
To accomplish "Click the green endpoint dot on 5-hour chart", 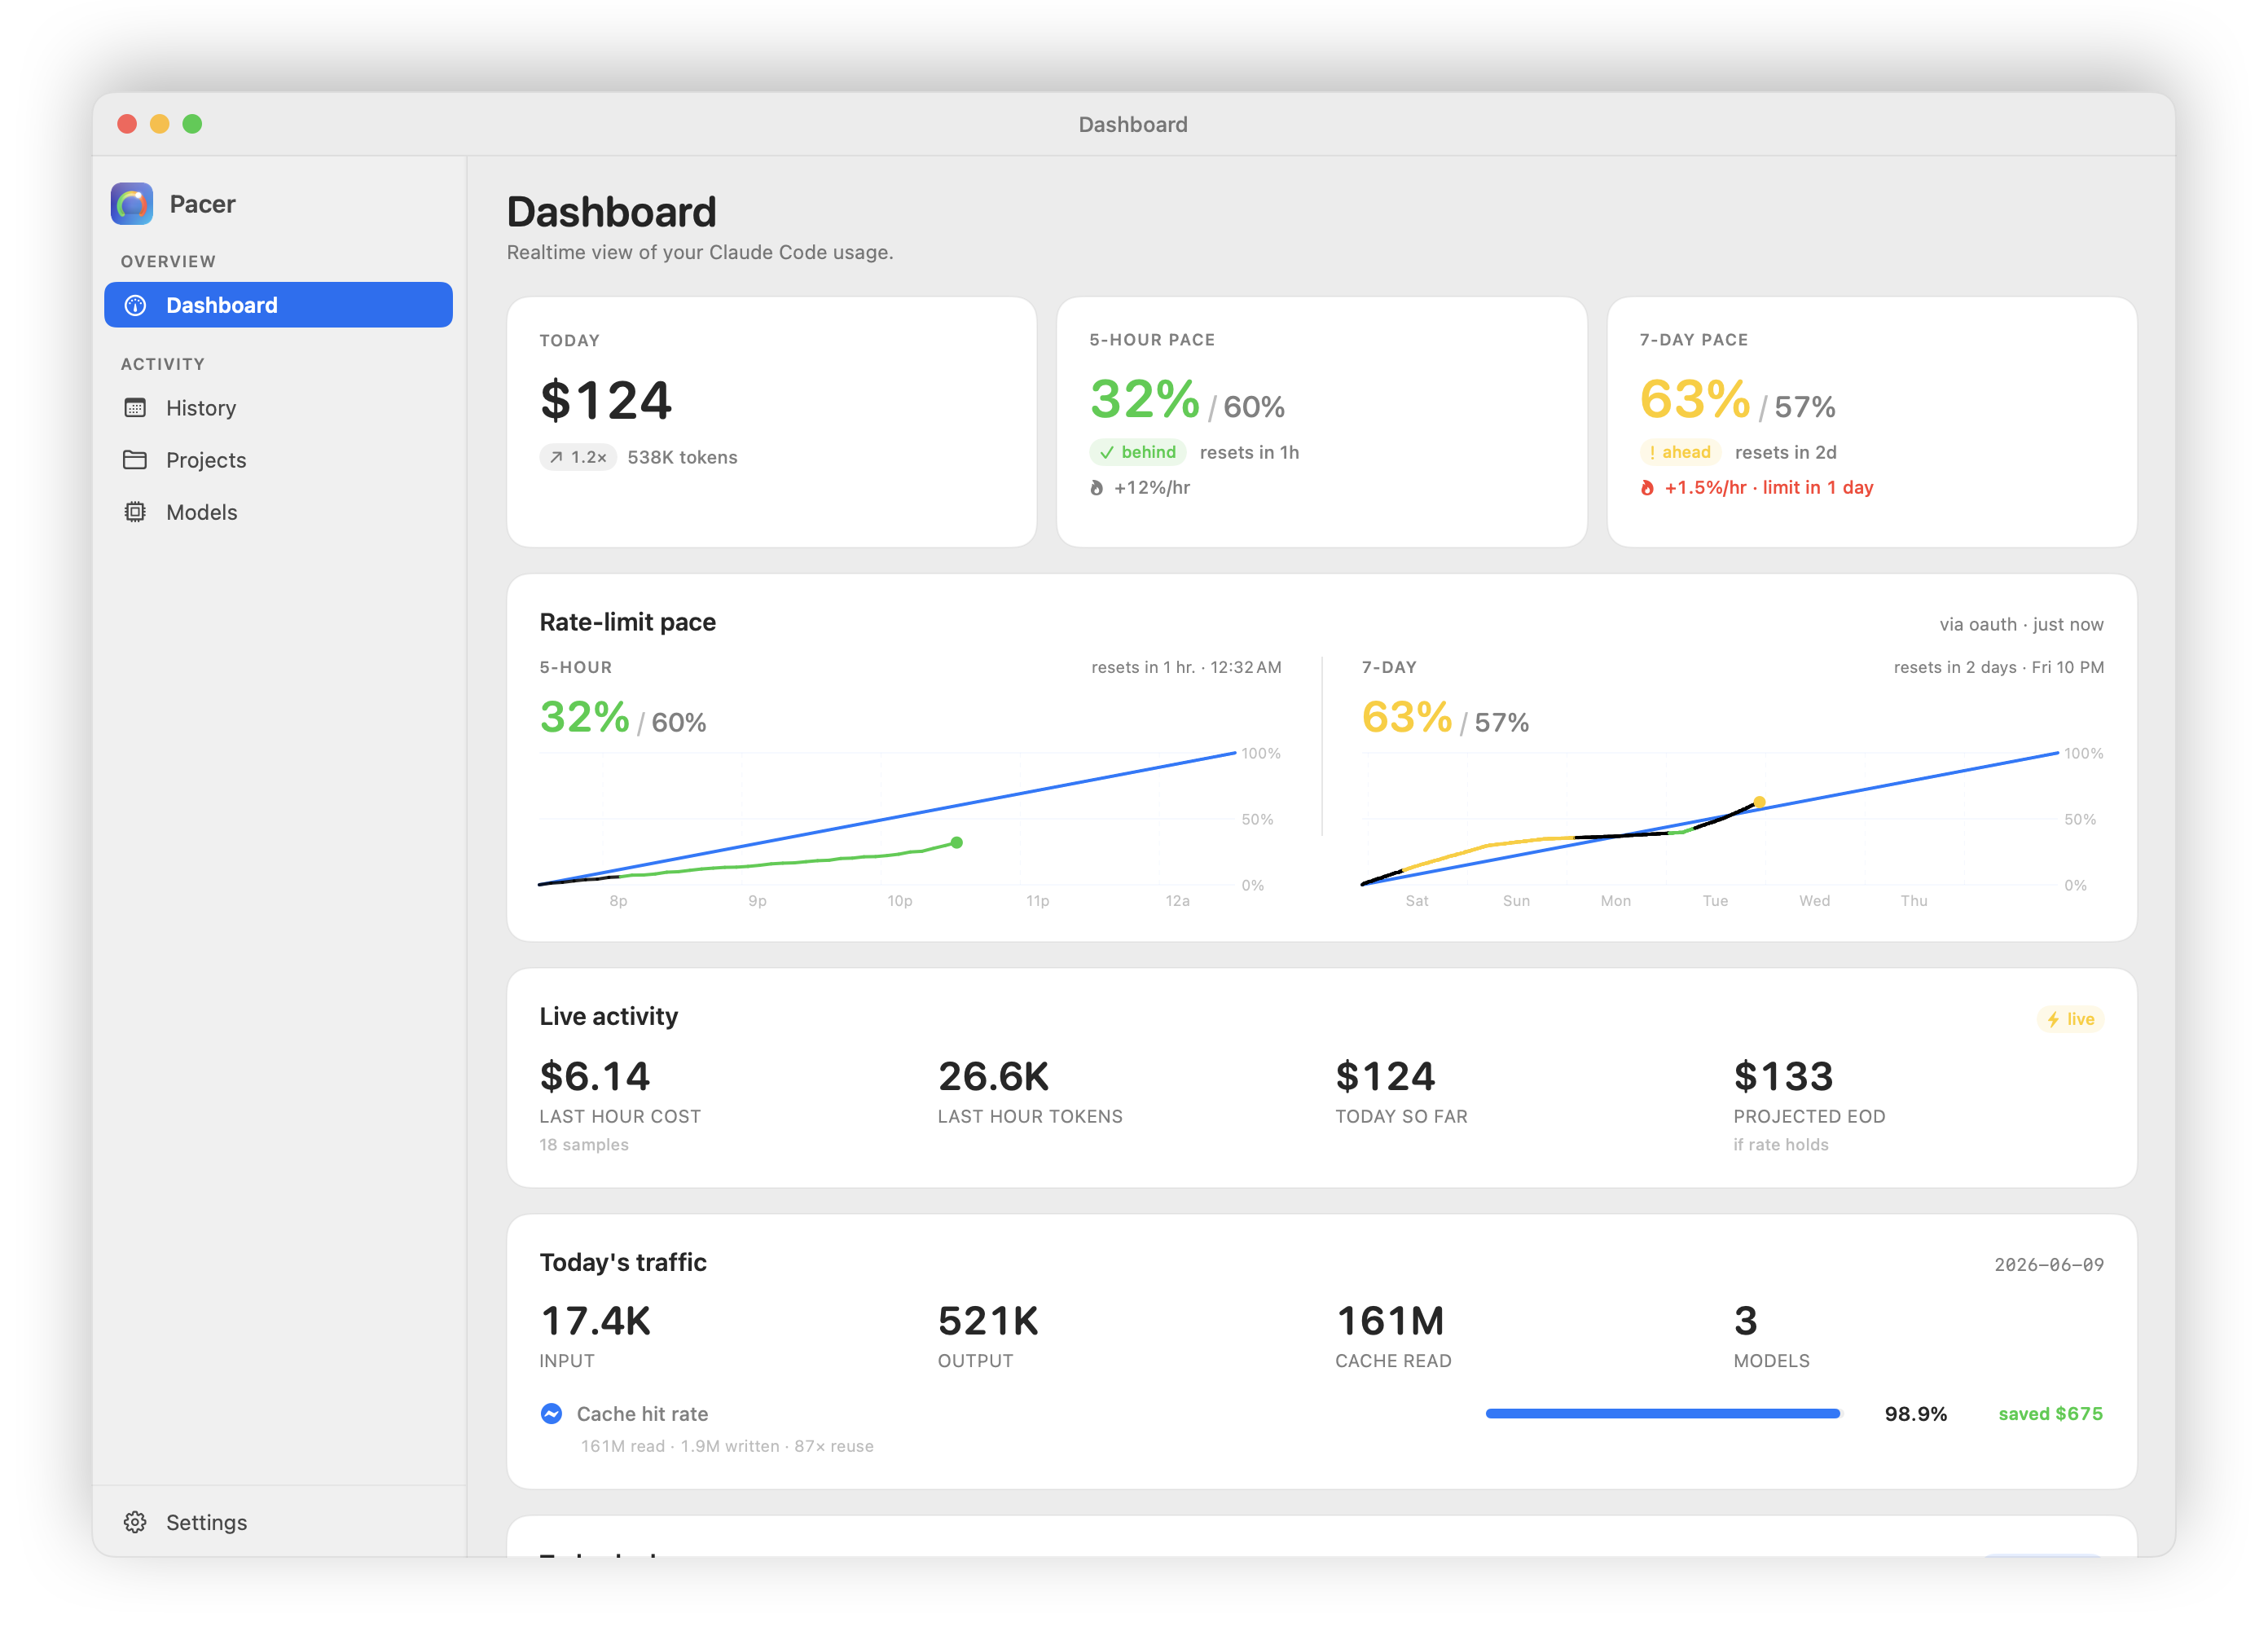I will click(956, 843).
